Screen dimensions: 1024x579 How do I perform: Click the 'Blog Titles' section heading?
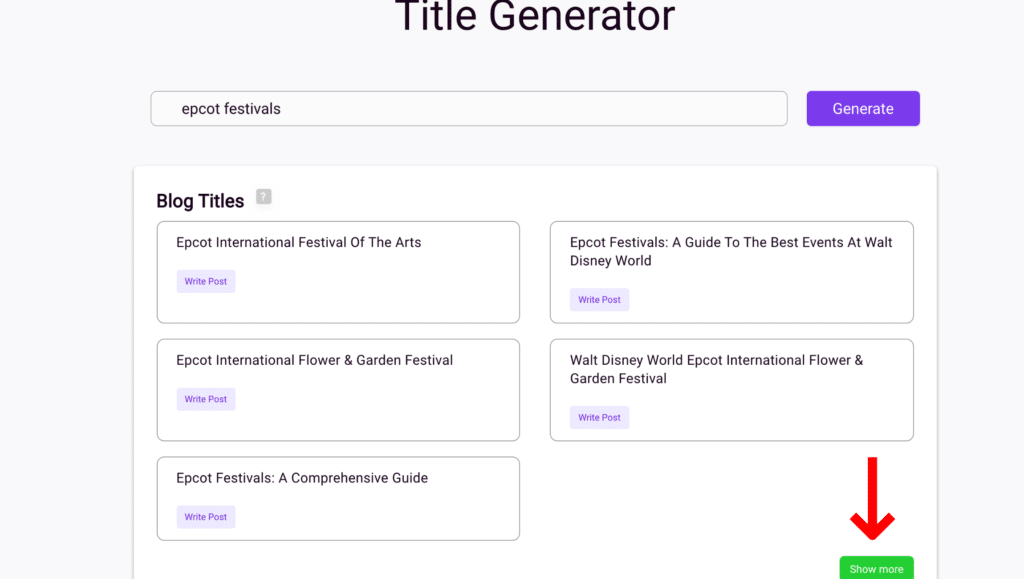click(x=200, y=201)
